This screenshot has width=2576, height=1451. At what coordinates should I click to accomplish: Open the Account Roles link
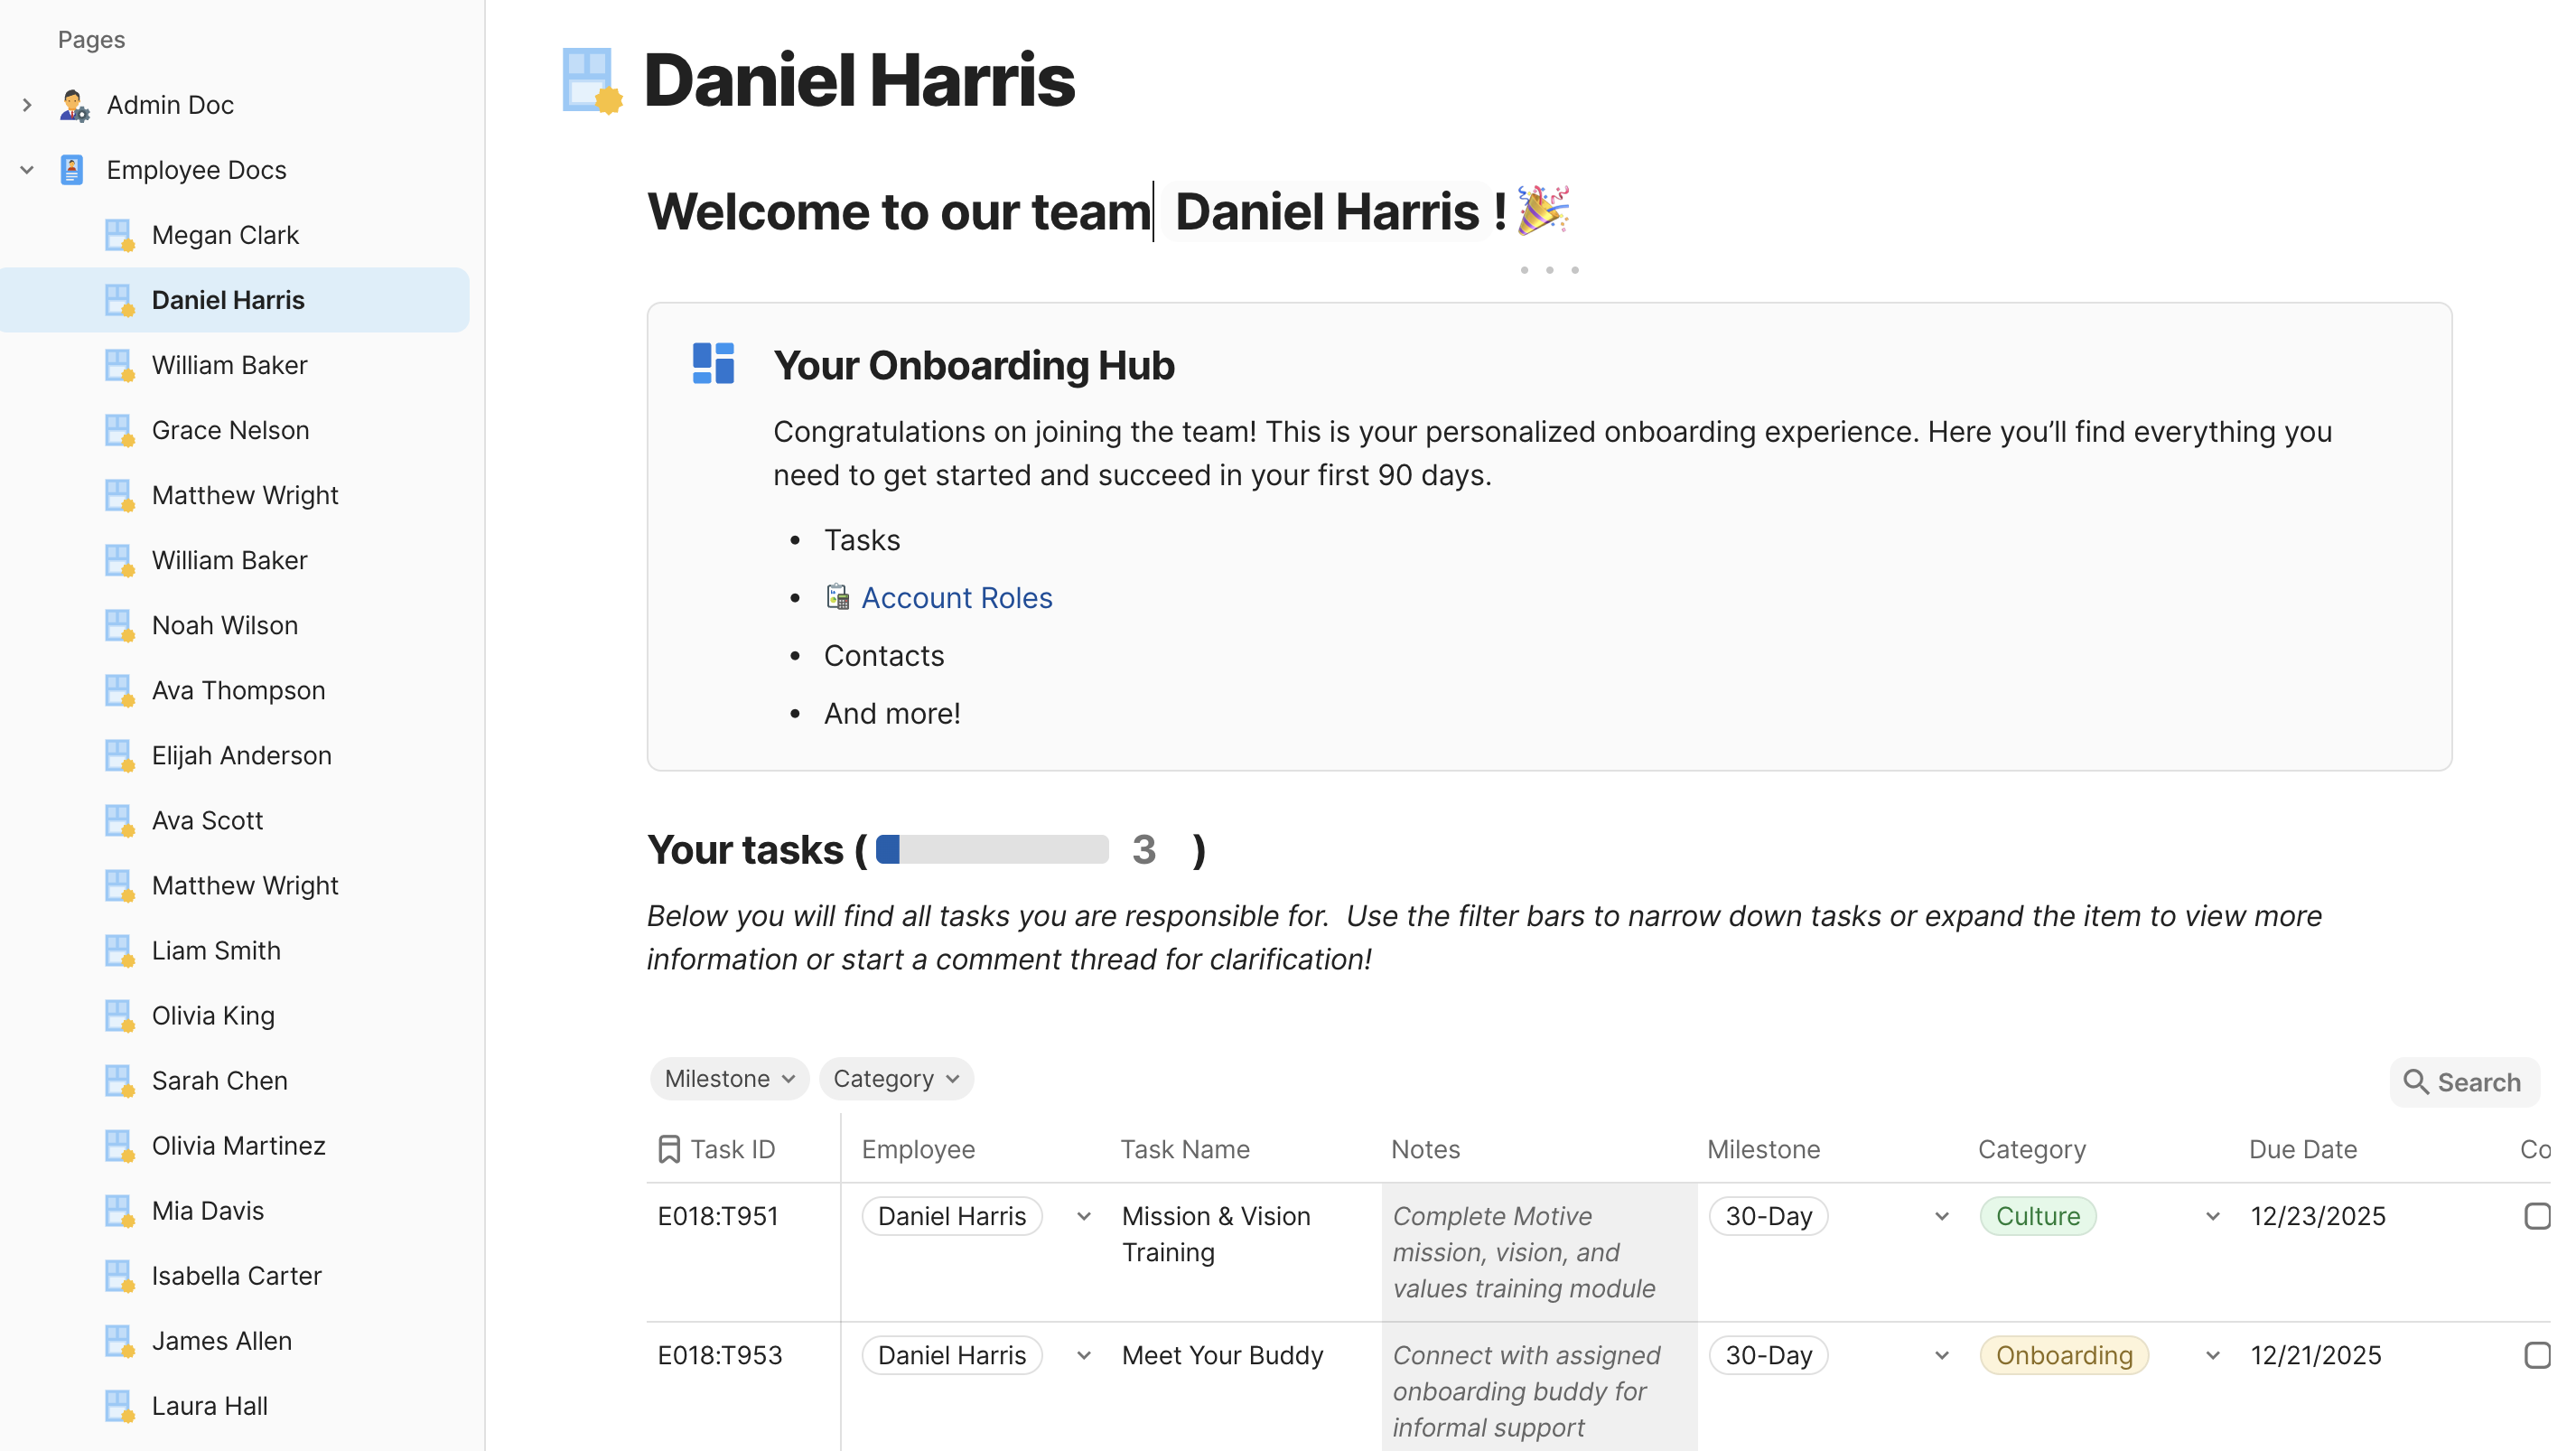tap(956, 598)
